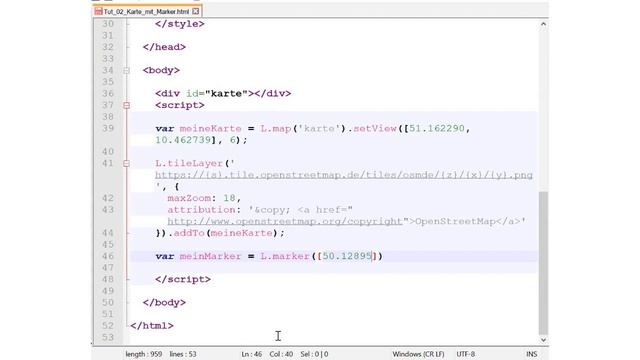640x360 pixels.
Task: Click the scroll down arrow of the editor
Action: pos(543,340)
